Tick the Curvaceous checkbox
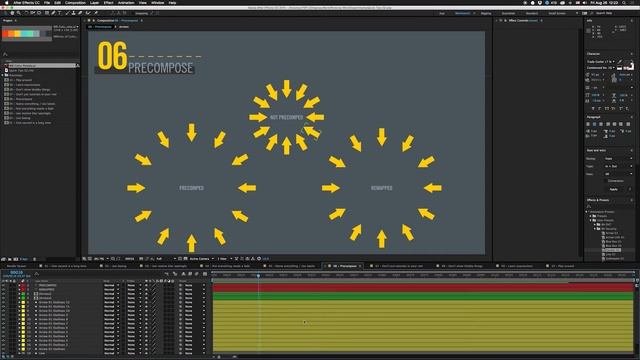Image resolution: width=640 pixels, height=360 pixels. point(606,181)
